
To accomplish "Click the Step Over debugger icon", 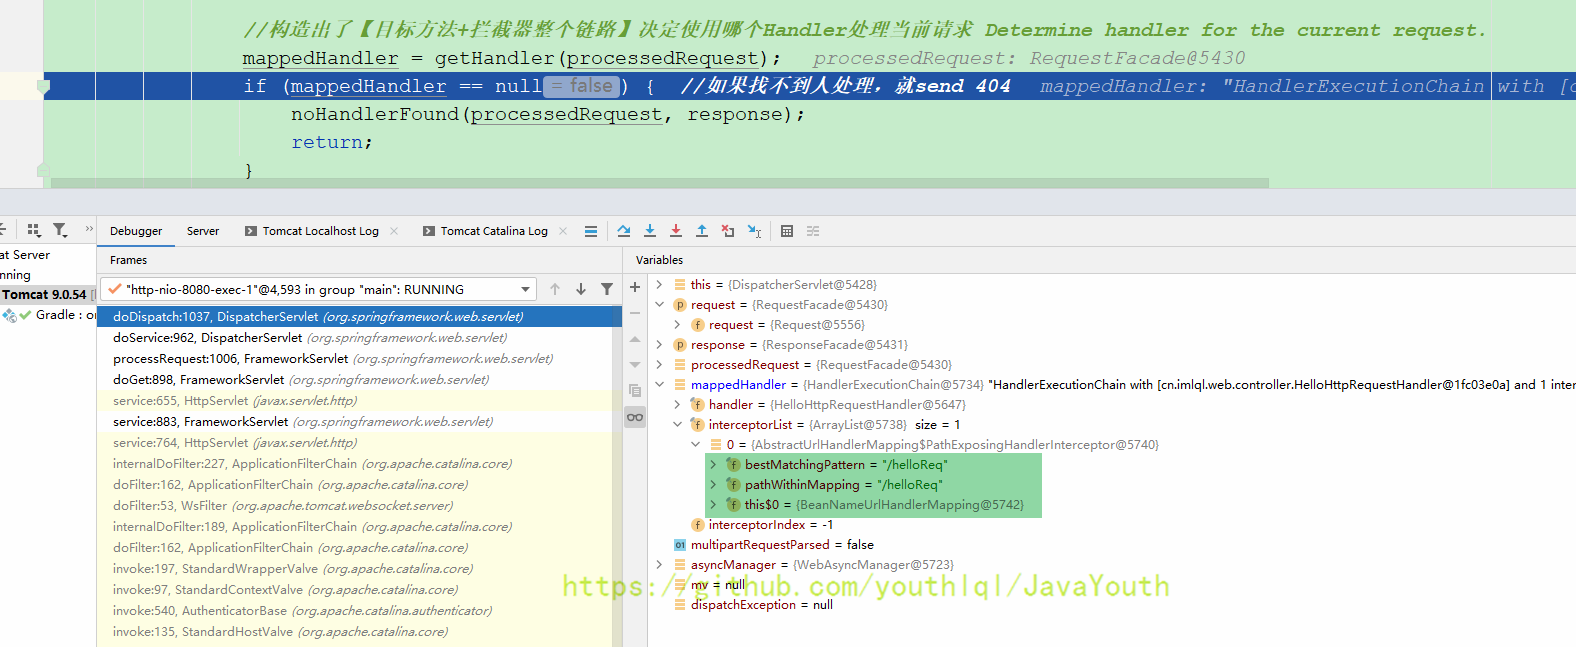I will pyautogui.click(x=624, y=231).
